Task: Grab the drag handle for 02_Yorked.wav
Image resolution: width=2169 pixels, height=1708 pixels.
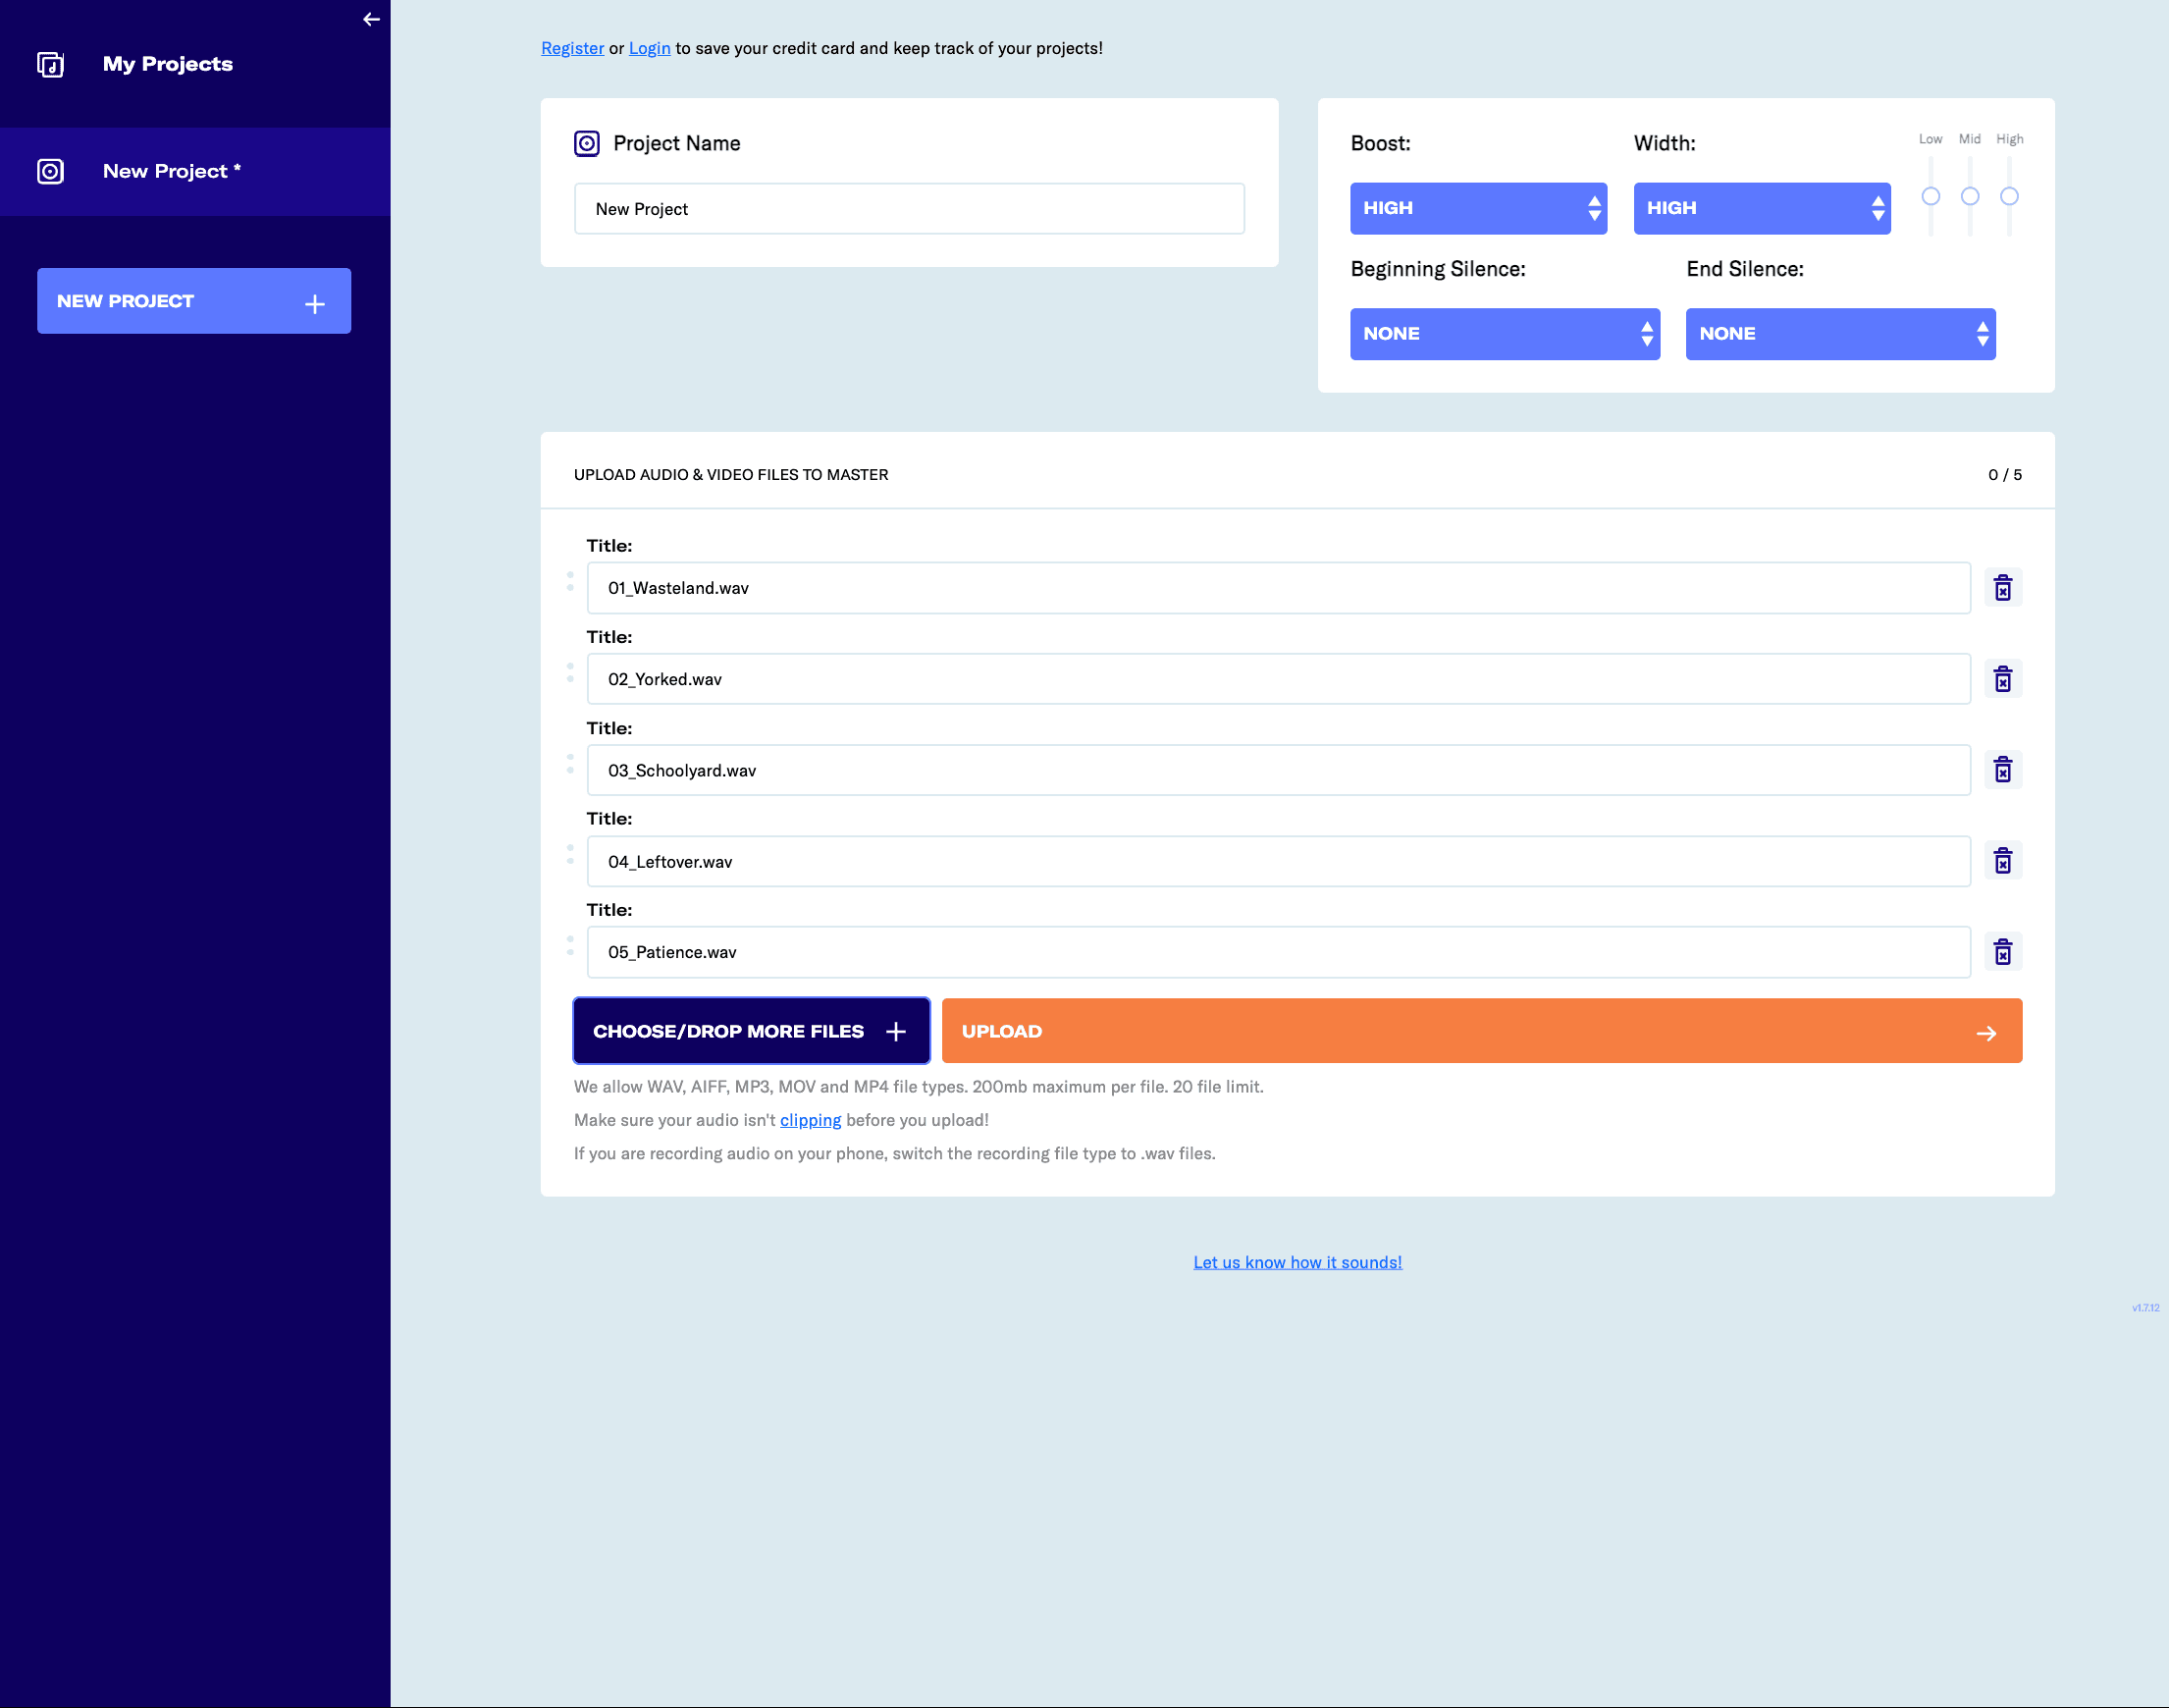Action: point(570,672)
